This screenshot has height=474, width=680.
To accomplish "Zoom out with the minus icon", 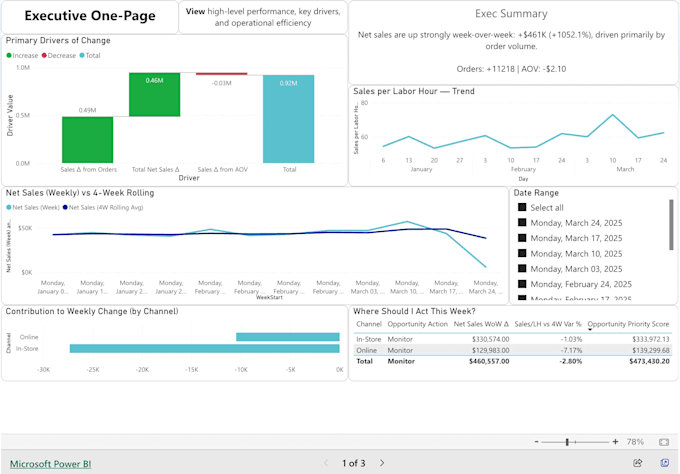I will click(536, 441).
